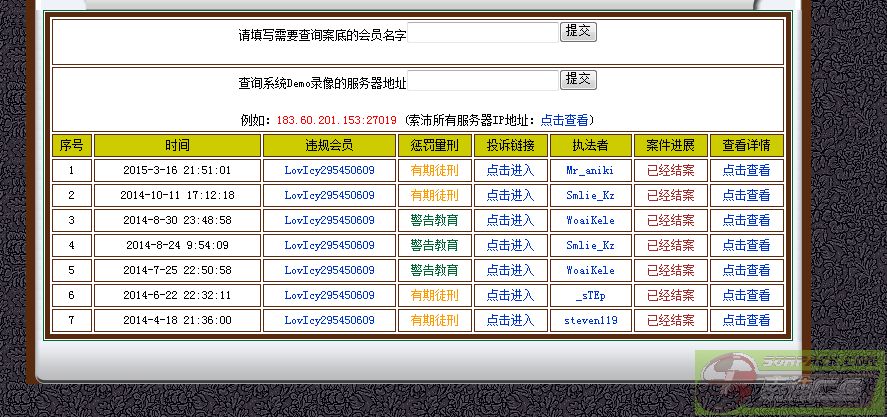Open the LovIcy295450609 link in row 5
The image size is (887, 417).
[x=329, y=270]
